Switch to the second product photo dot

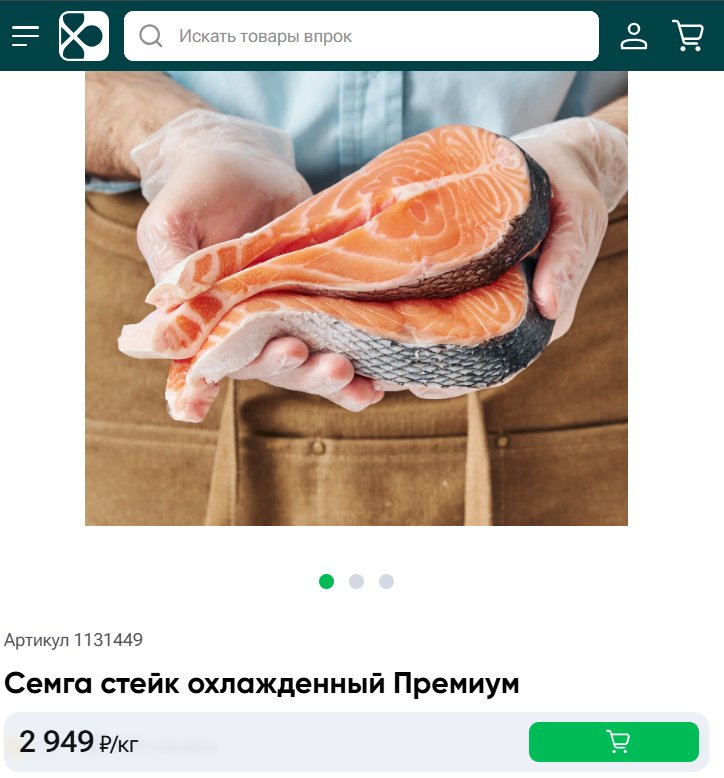(356, 581)
